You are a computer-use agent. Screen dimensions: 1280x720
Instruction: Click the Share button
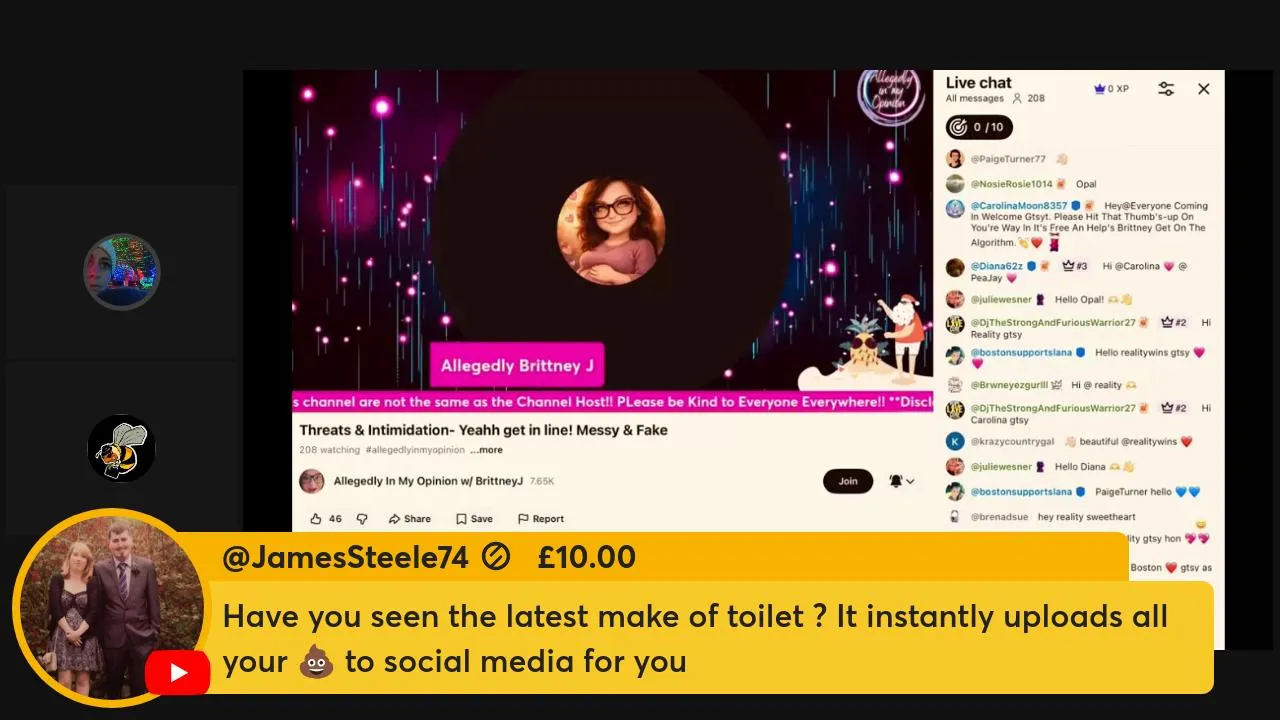click(x=410, y=519)
